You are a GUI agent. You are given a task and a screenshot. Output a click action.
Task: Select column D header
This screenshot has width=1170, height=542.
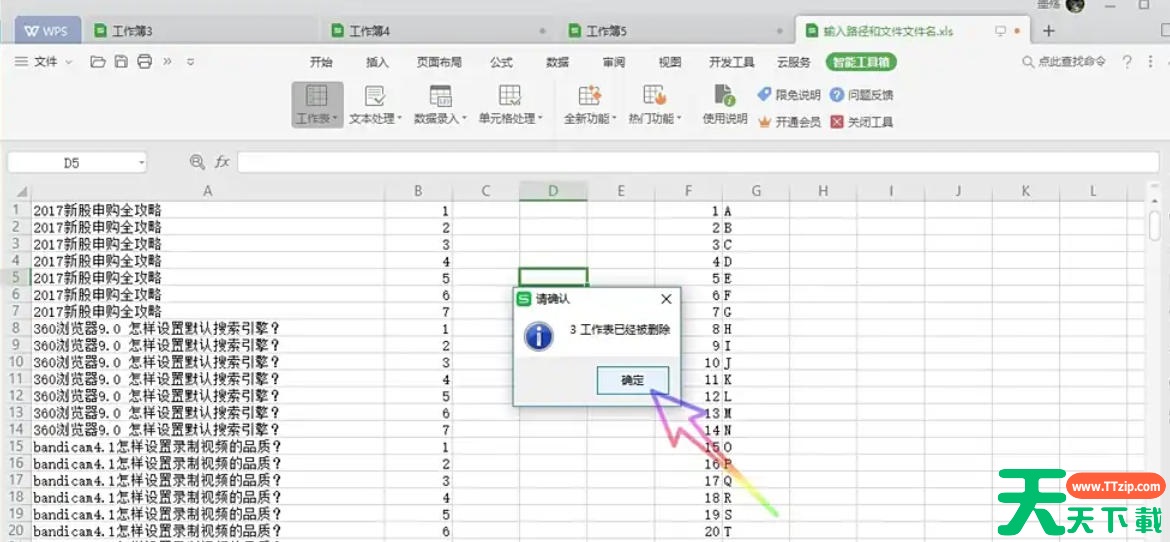[x=553, y=192]
